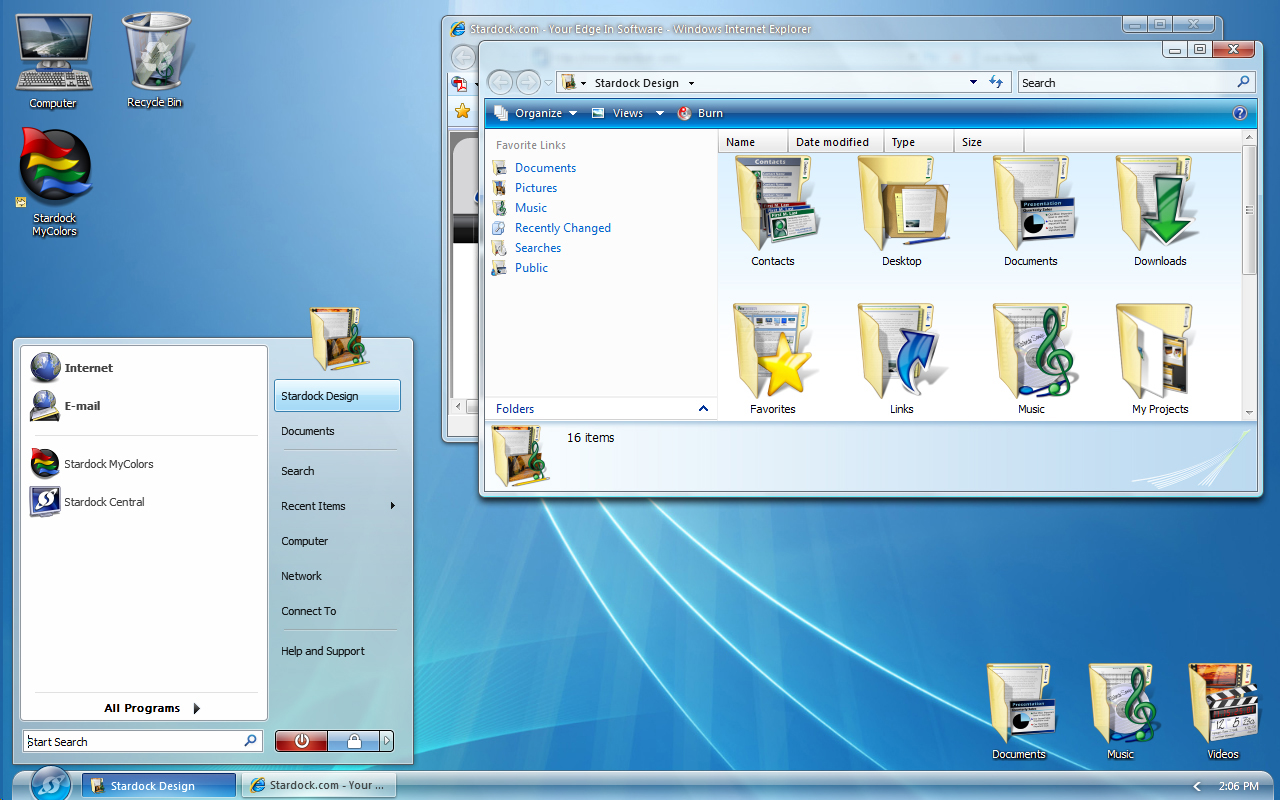The height and width of the screenshot is (800, 1280).
Task: Click the Computer desktop icon
Action: coord(53,55)
